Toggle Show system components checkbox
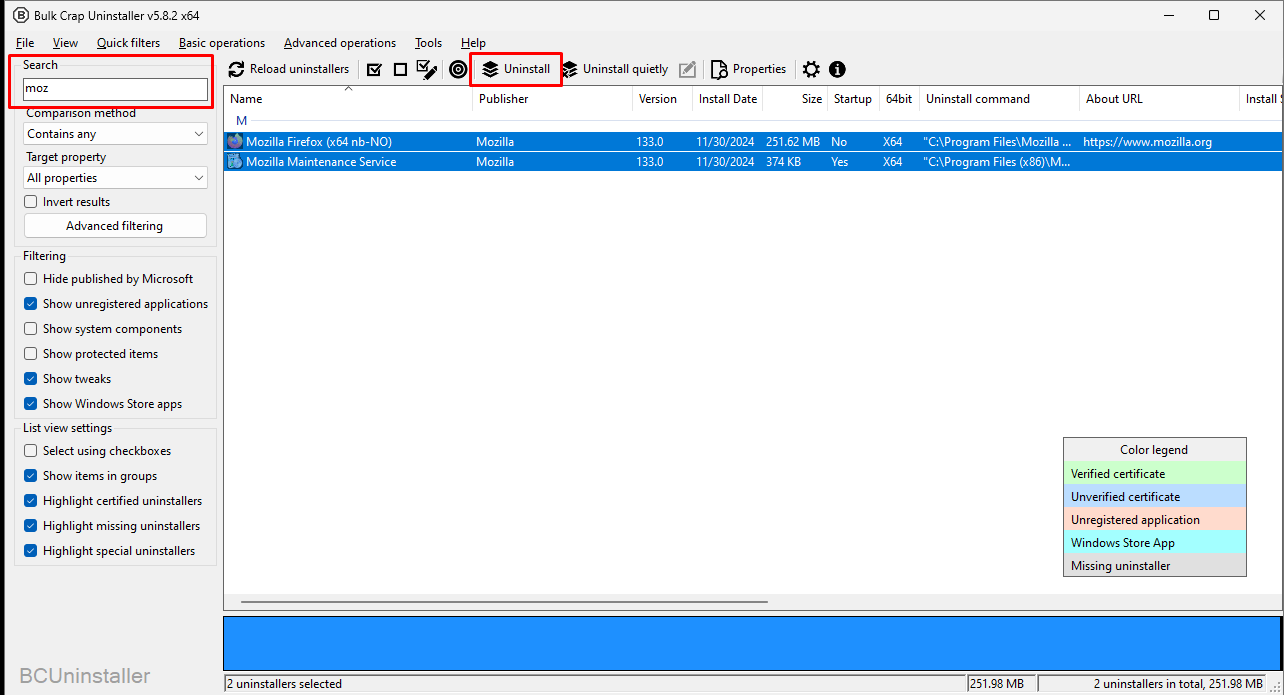 pyautogui.click(x=31, y=329)
